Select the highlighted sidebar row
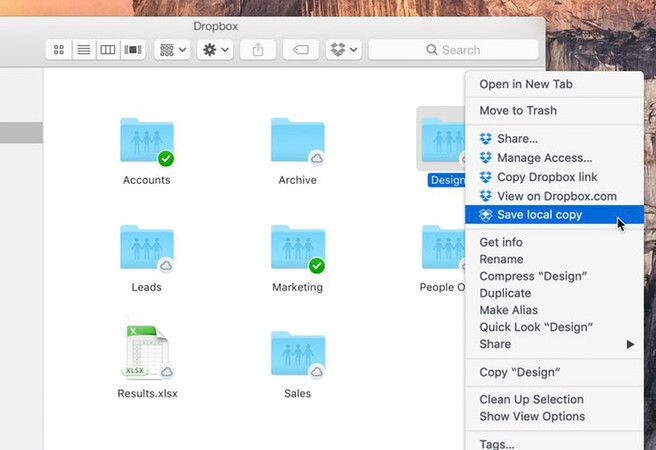Image resolution: width=656 pixels, height=450 pixels. (21, 133)
